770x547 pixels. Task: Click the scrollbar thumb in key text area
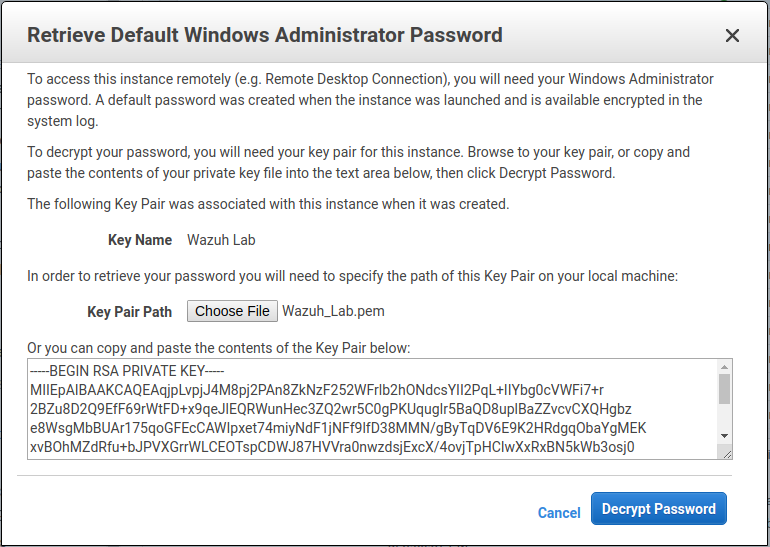pos(724,389)
